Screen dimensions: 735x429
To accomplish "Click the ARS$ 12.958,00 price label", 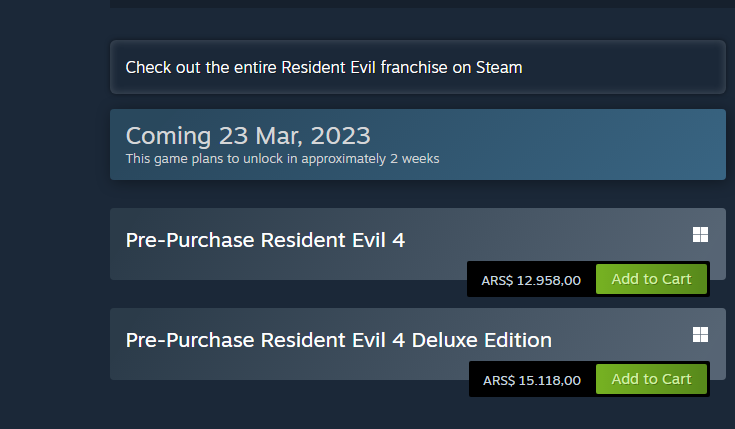I will click(x=531, y=280).
